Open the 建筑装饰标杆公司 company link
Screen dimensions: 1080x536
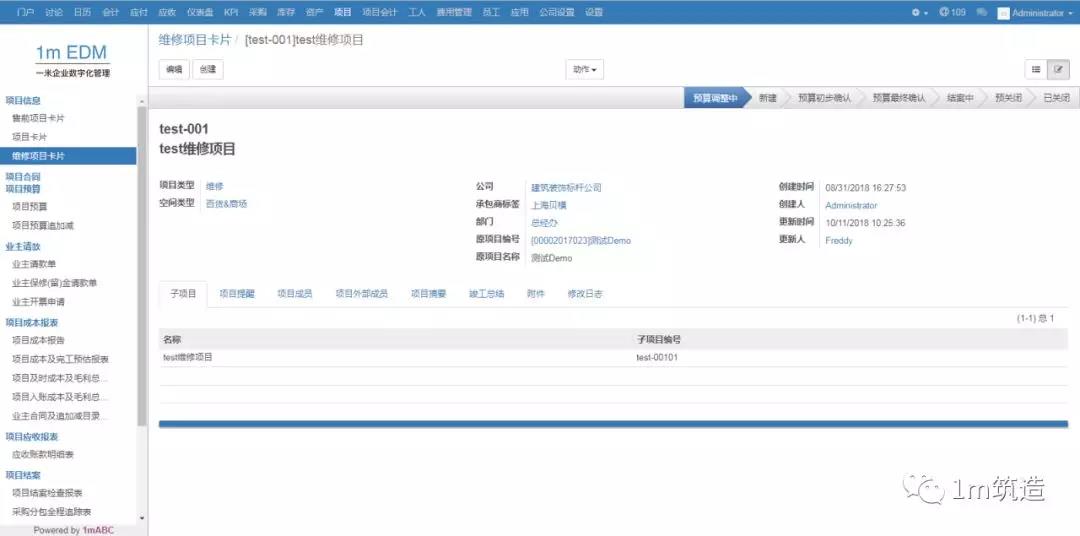tap(566, 187)
